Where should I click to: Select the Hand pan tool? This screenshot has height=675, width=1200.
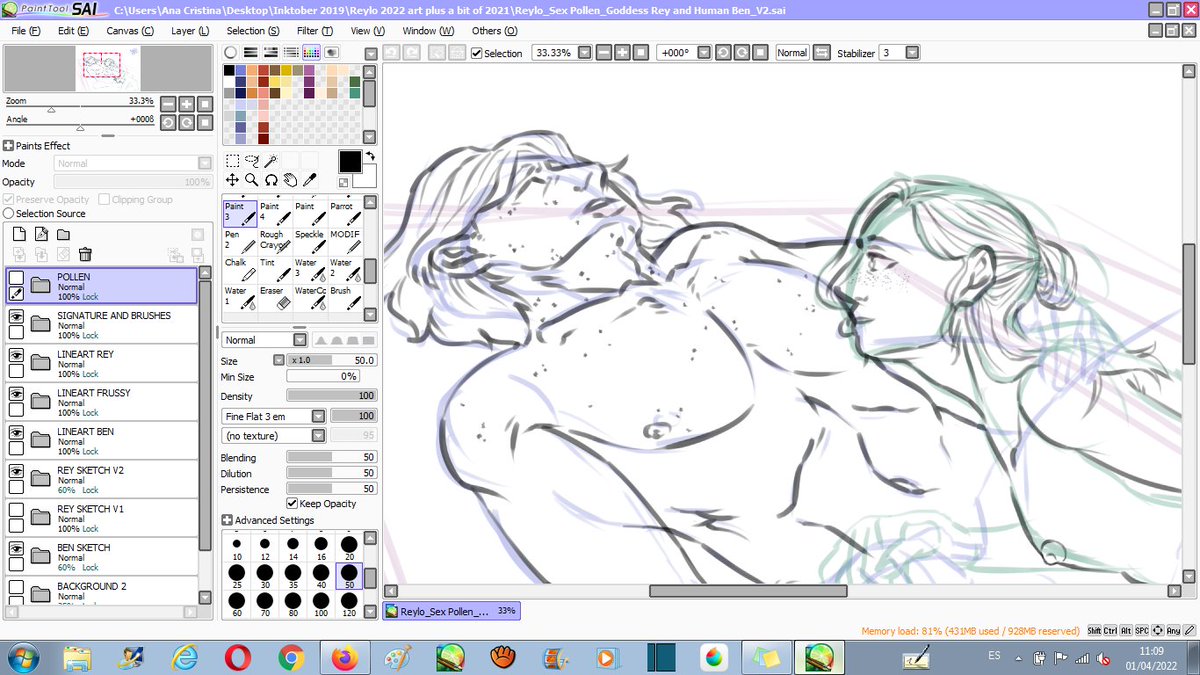tap(289, 180)
